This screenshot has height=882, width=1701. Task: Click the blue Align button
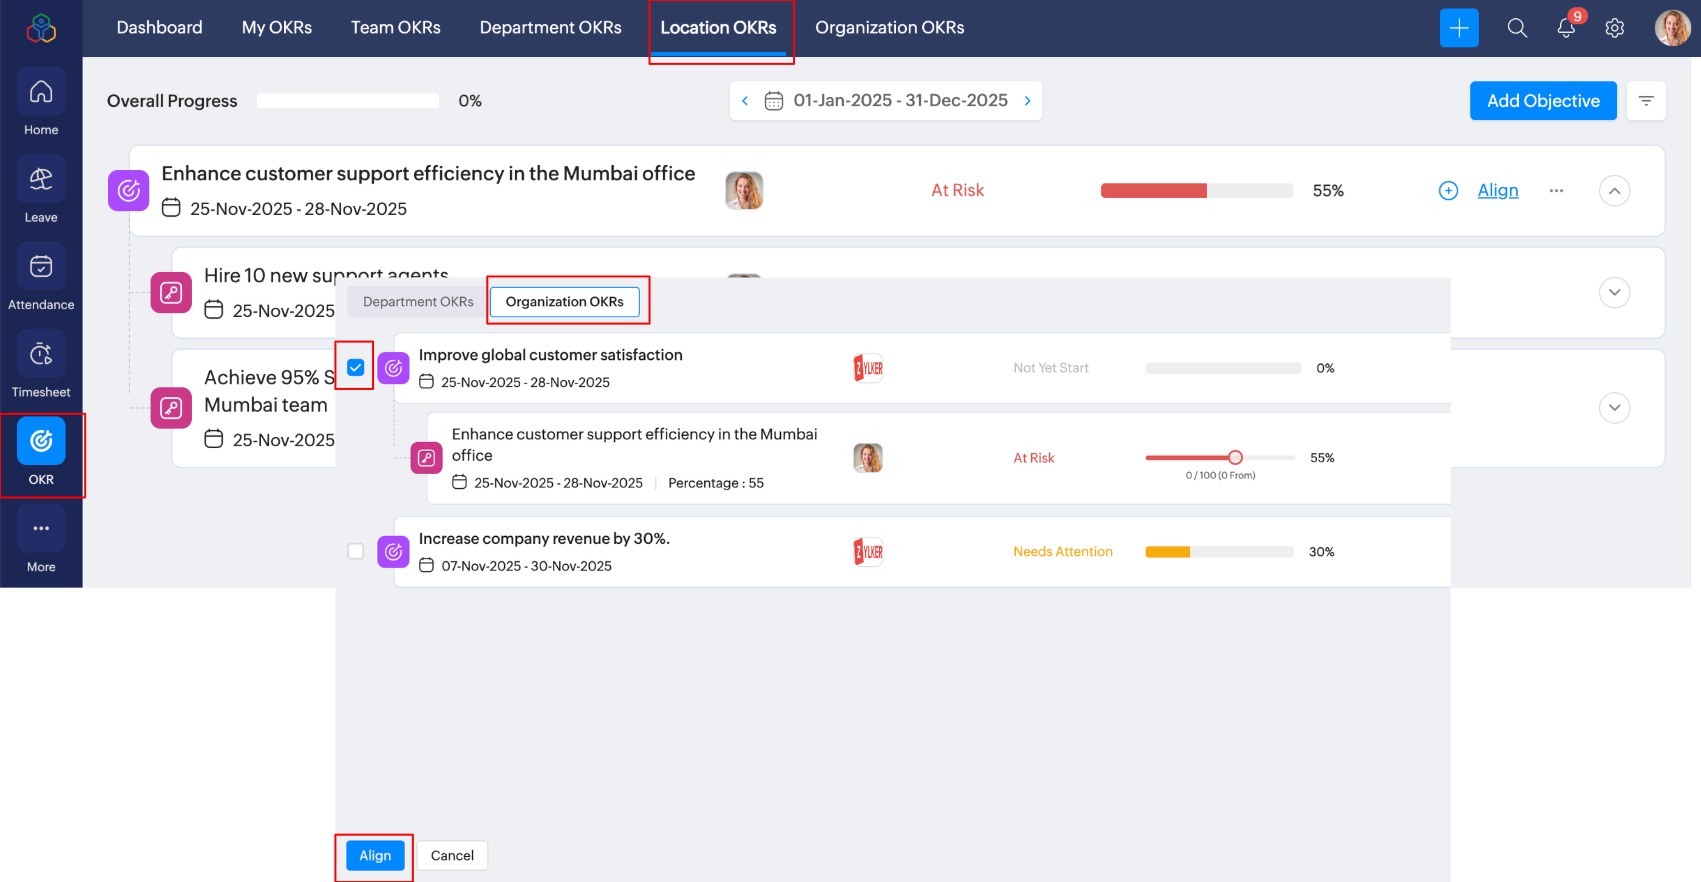tap(375, 855)
